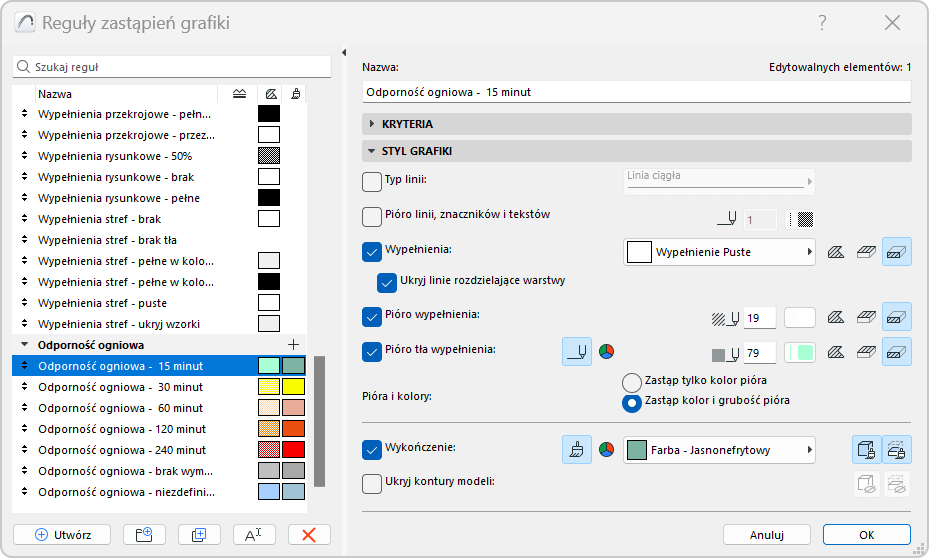Select Zastąp kolor i grubość pióra option

tap(632, 403)
